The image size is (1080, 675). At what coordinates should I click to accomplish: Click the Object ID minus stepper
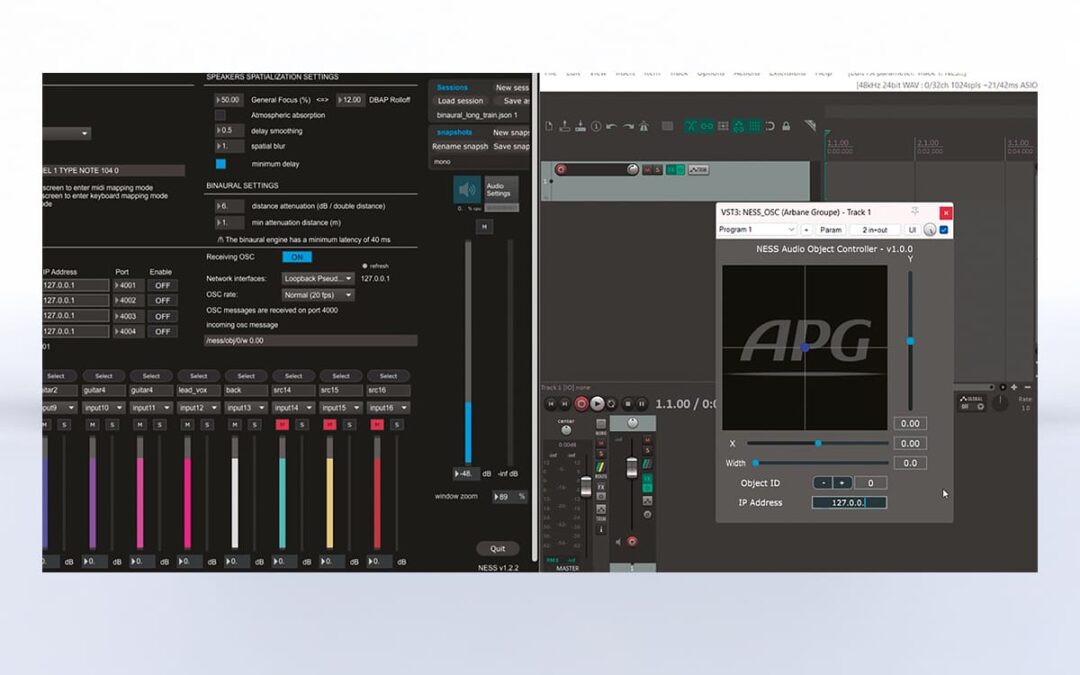[x=823, y=483]
